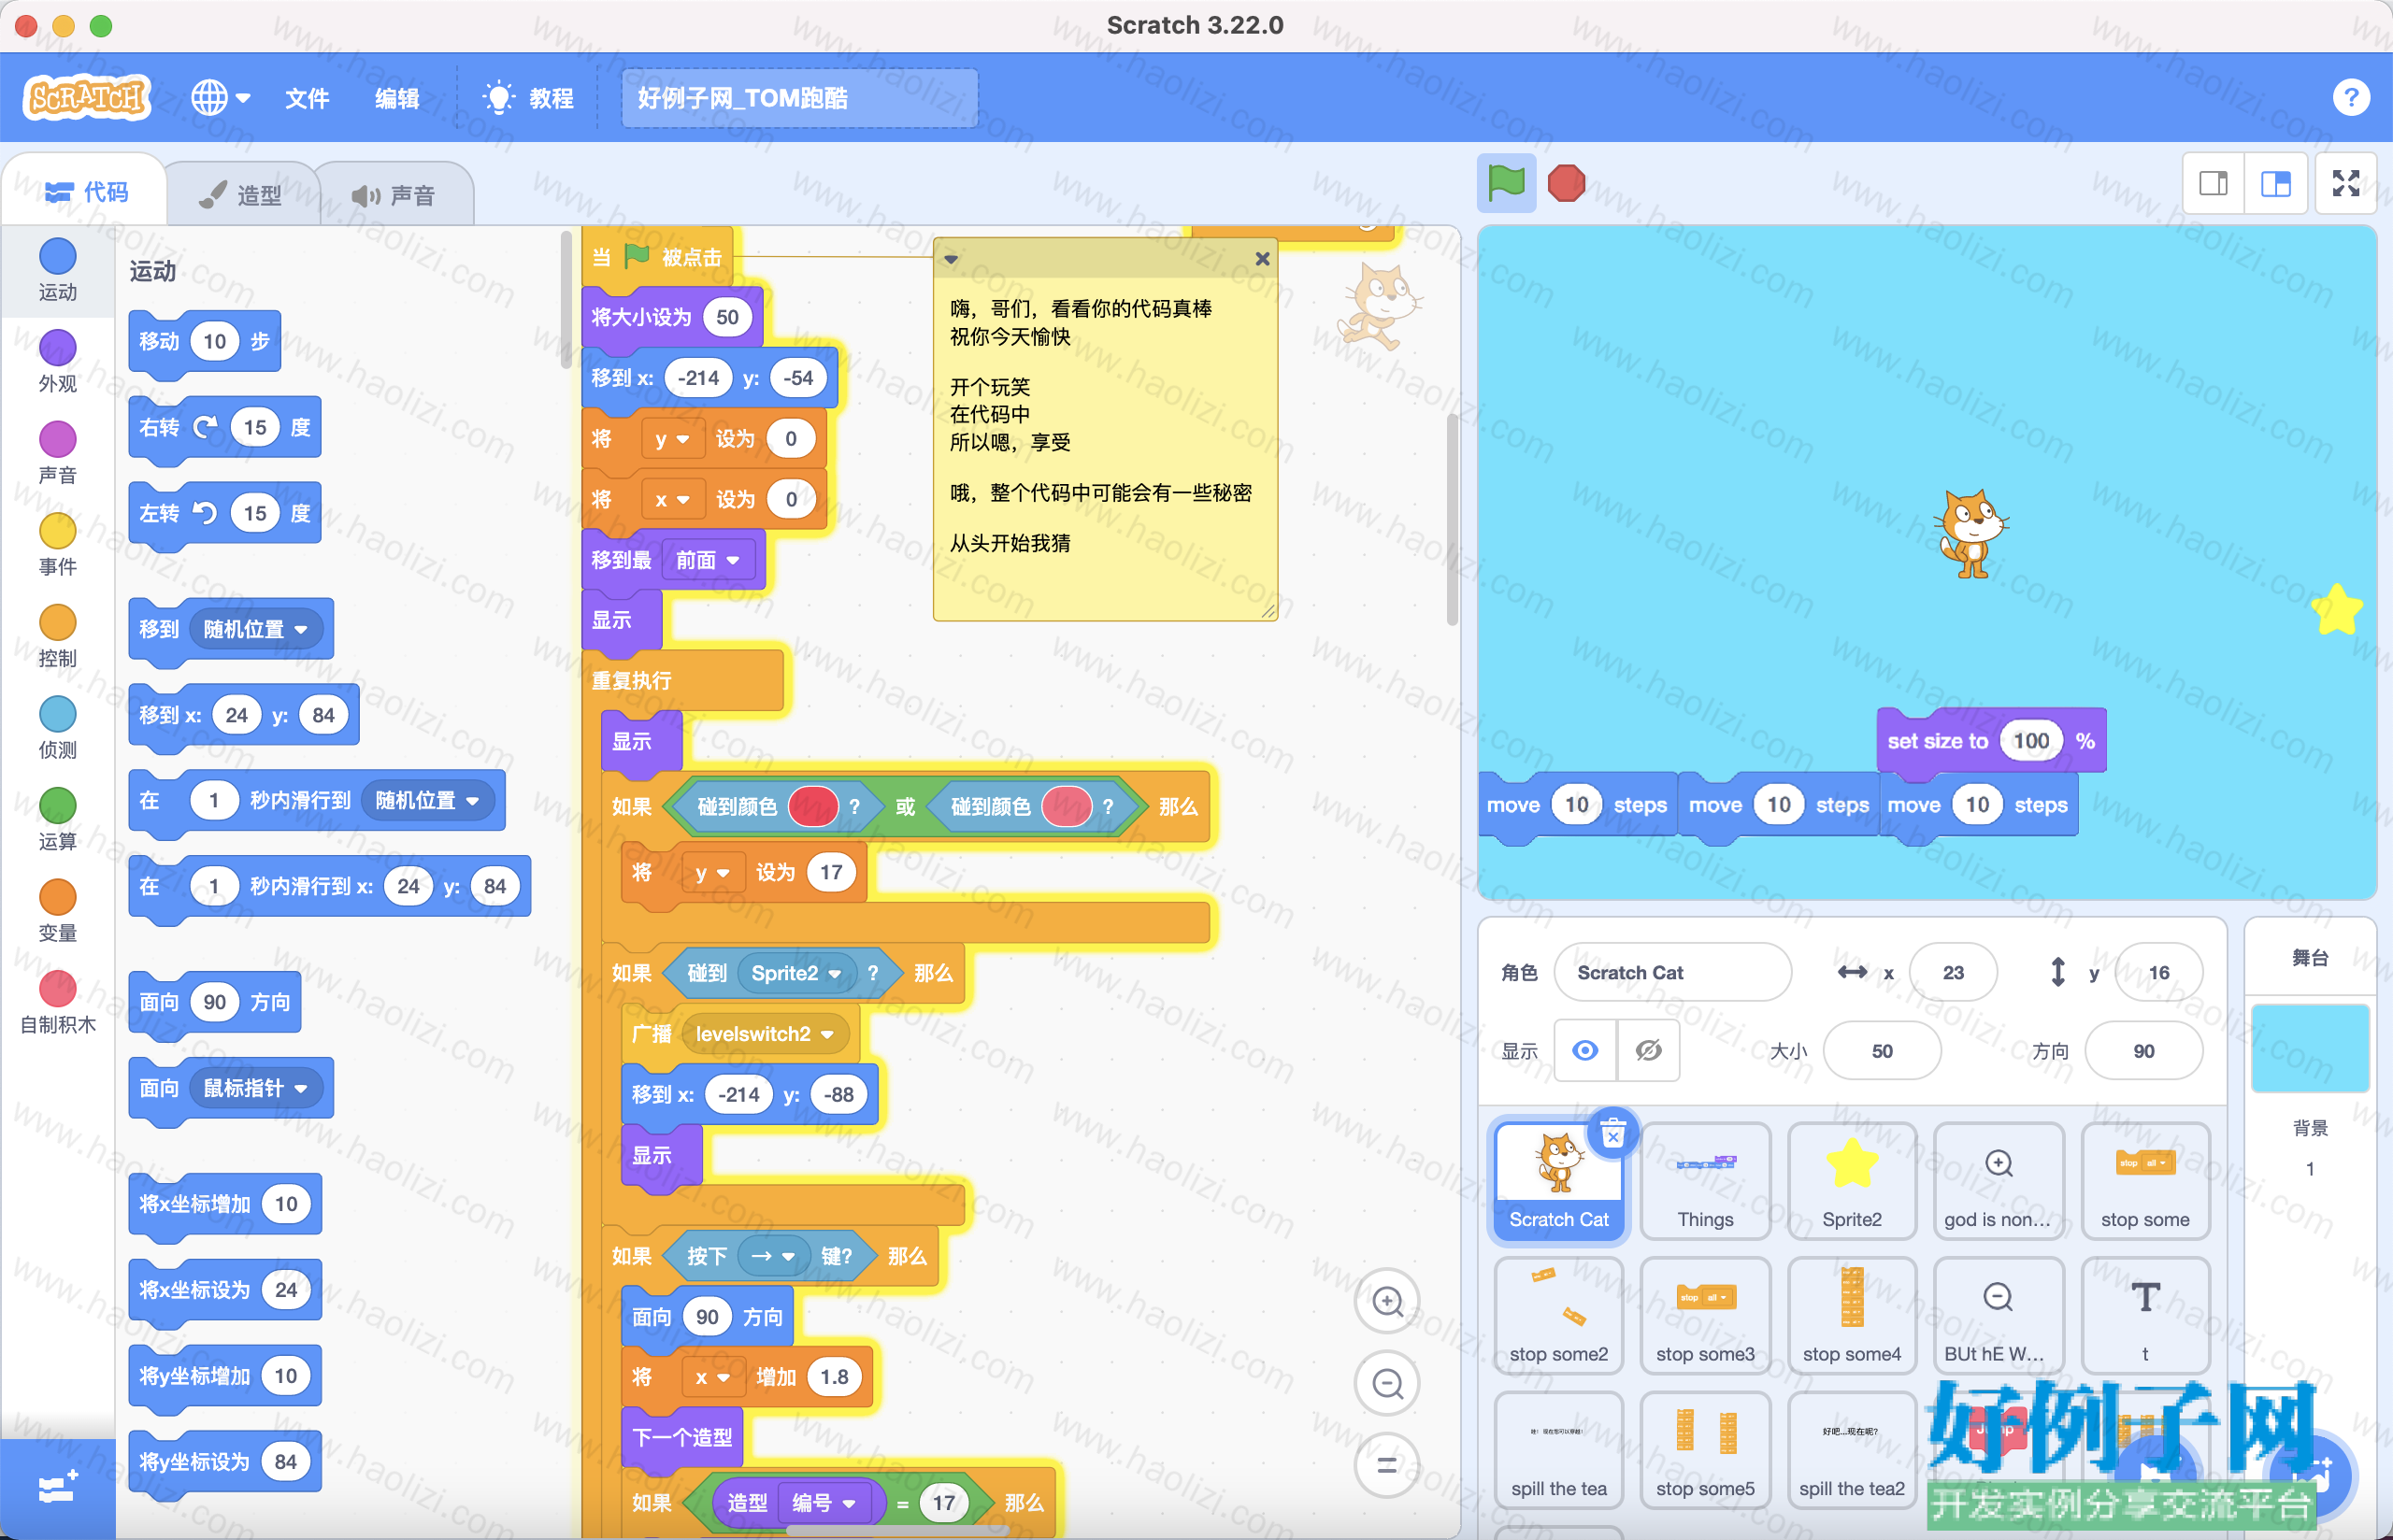Select the Things sprite thumbnail

click(1705, 1181)
